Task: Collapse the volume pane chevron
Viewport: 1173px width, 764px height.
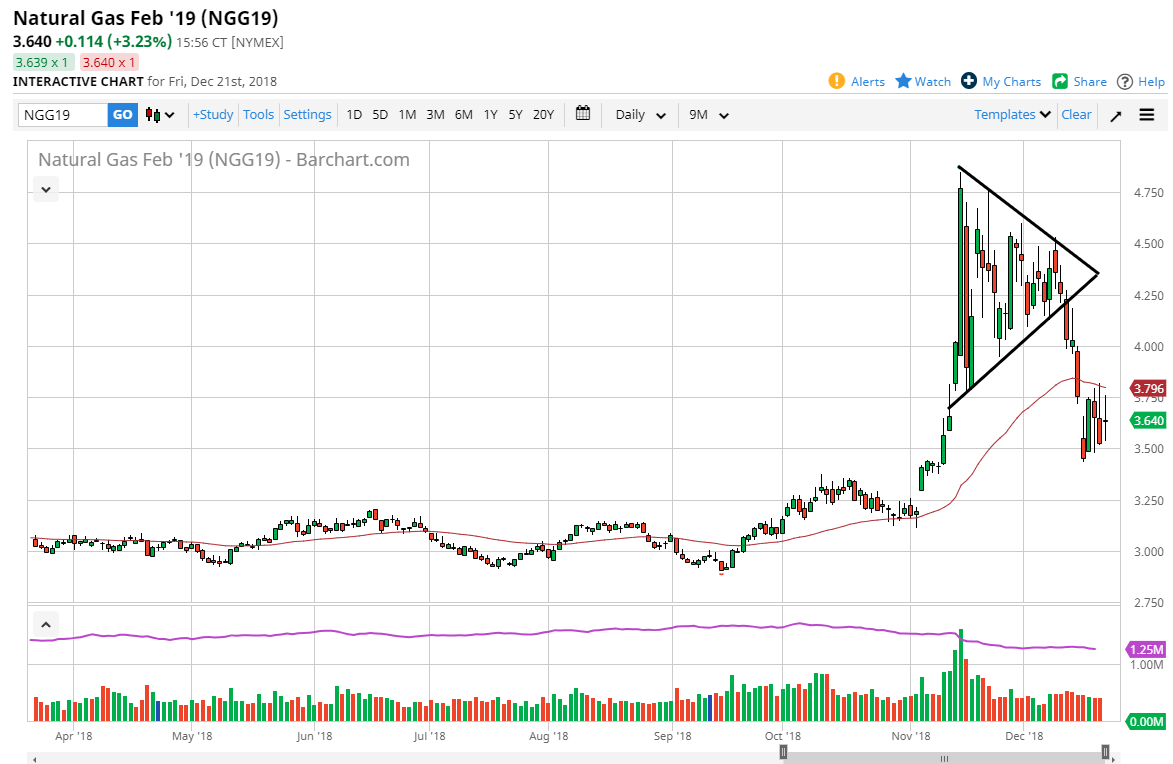Action: click(46, 624)
